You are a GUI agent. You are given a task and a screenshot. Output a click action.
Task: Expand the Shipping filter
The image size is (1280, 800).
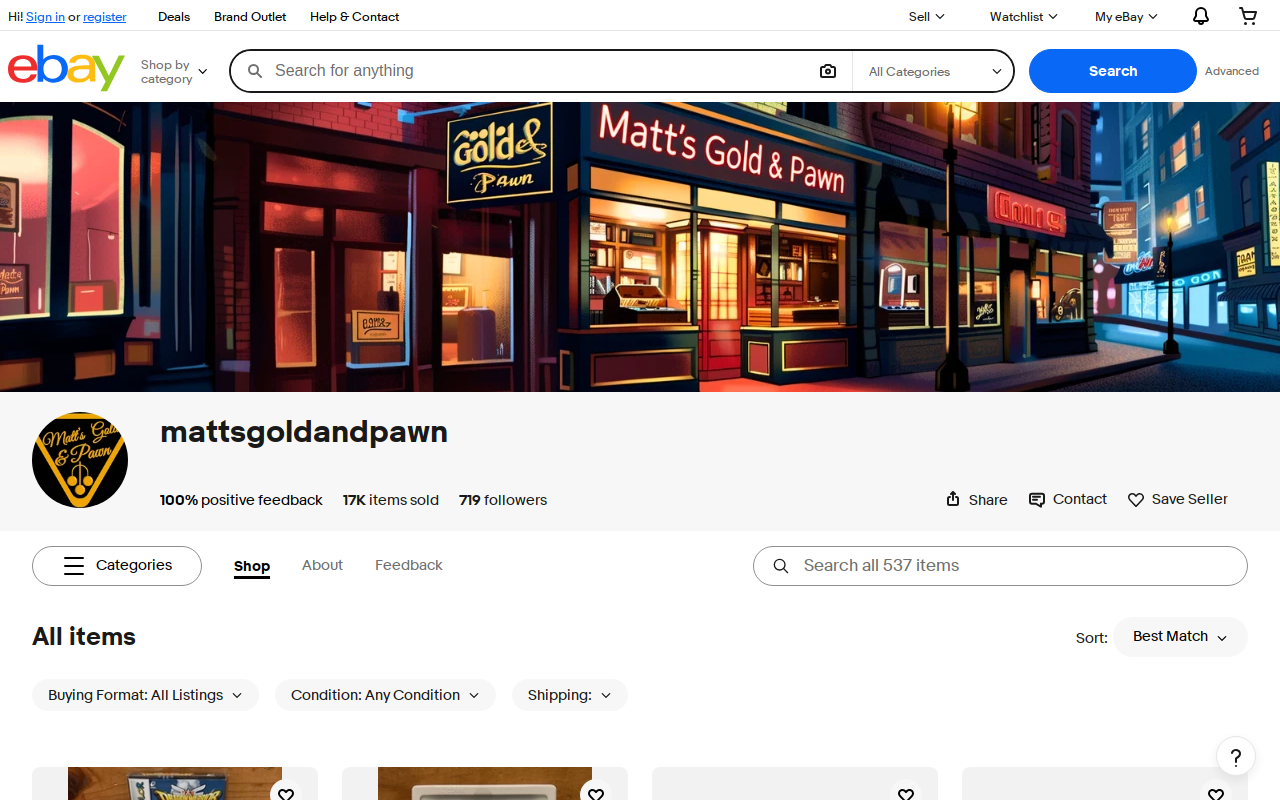point(570,695)
